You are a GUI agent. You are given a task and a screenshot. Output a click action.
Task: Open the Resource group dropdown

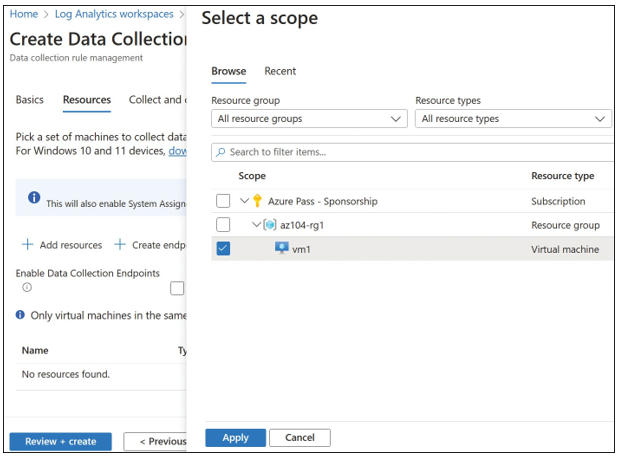309,119
